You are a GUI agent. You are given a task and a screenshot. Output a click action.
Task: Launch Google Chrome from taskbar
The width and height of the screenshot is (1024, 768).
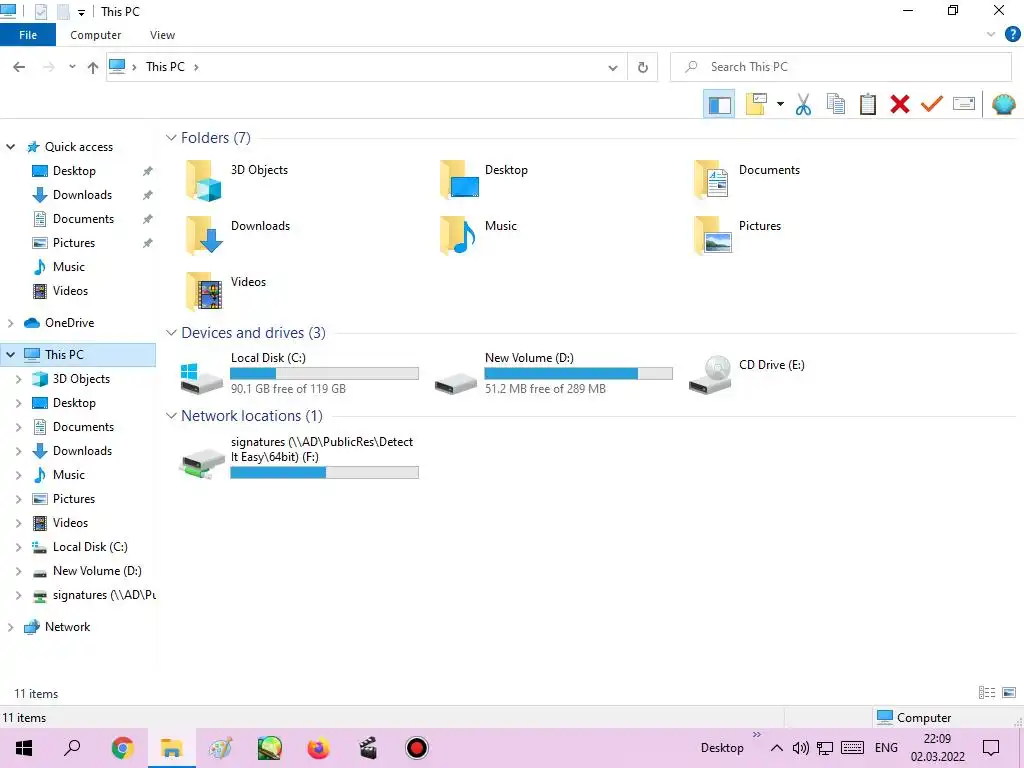123,748
